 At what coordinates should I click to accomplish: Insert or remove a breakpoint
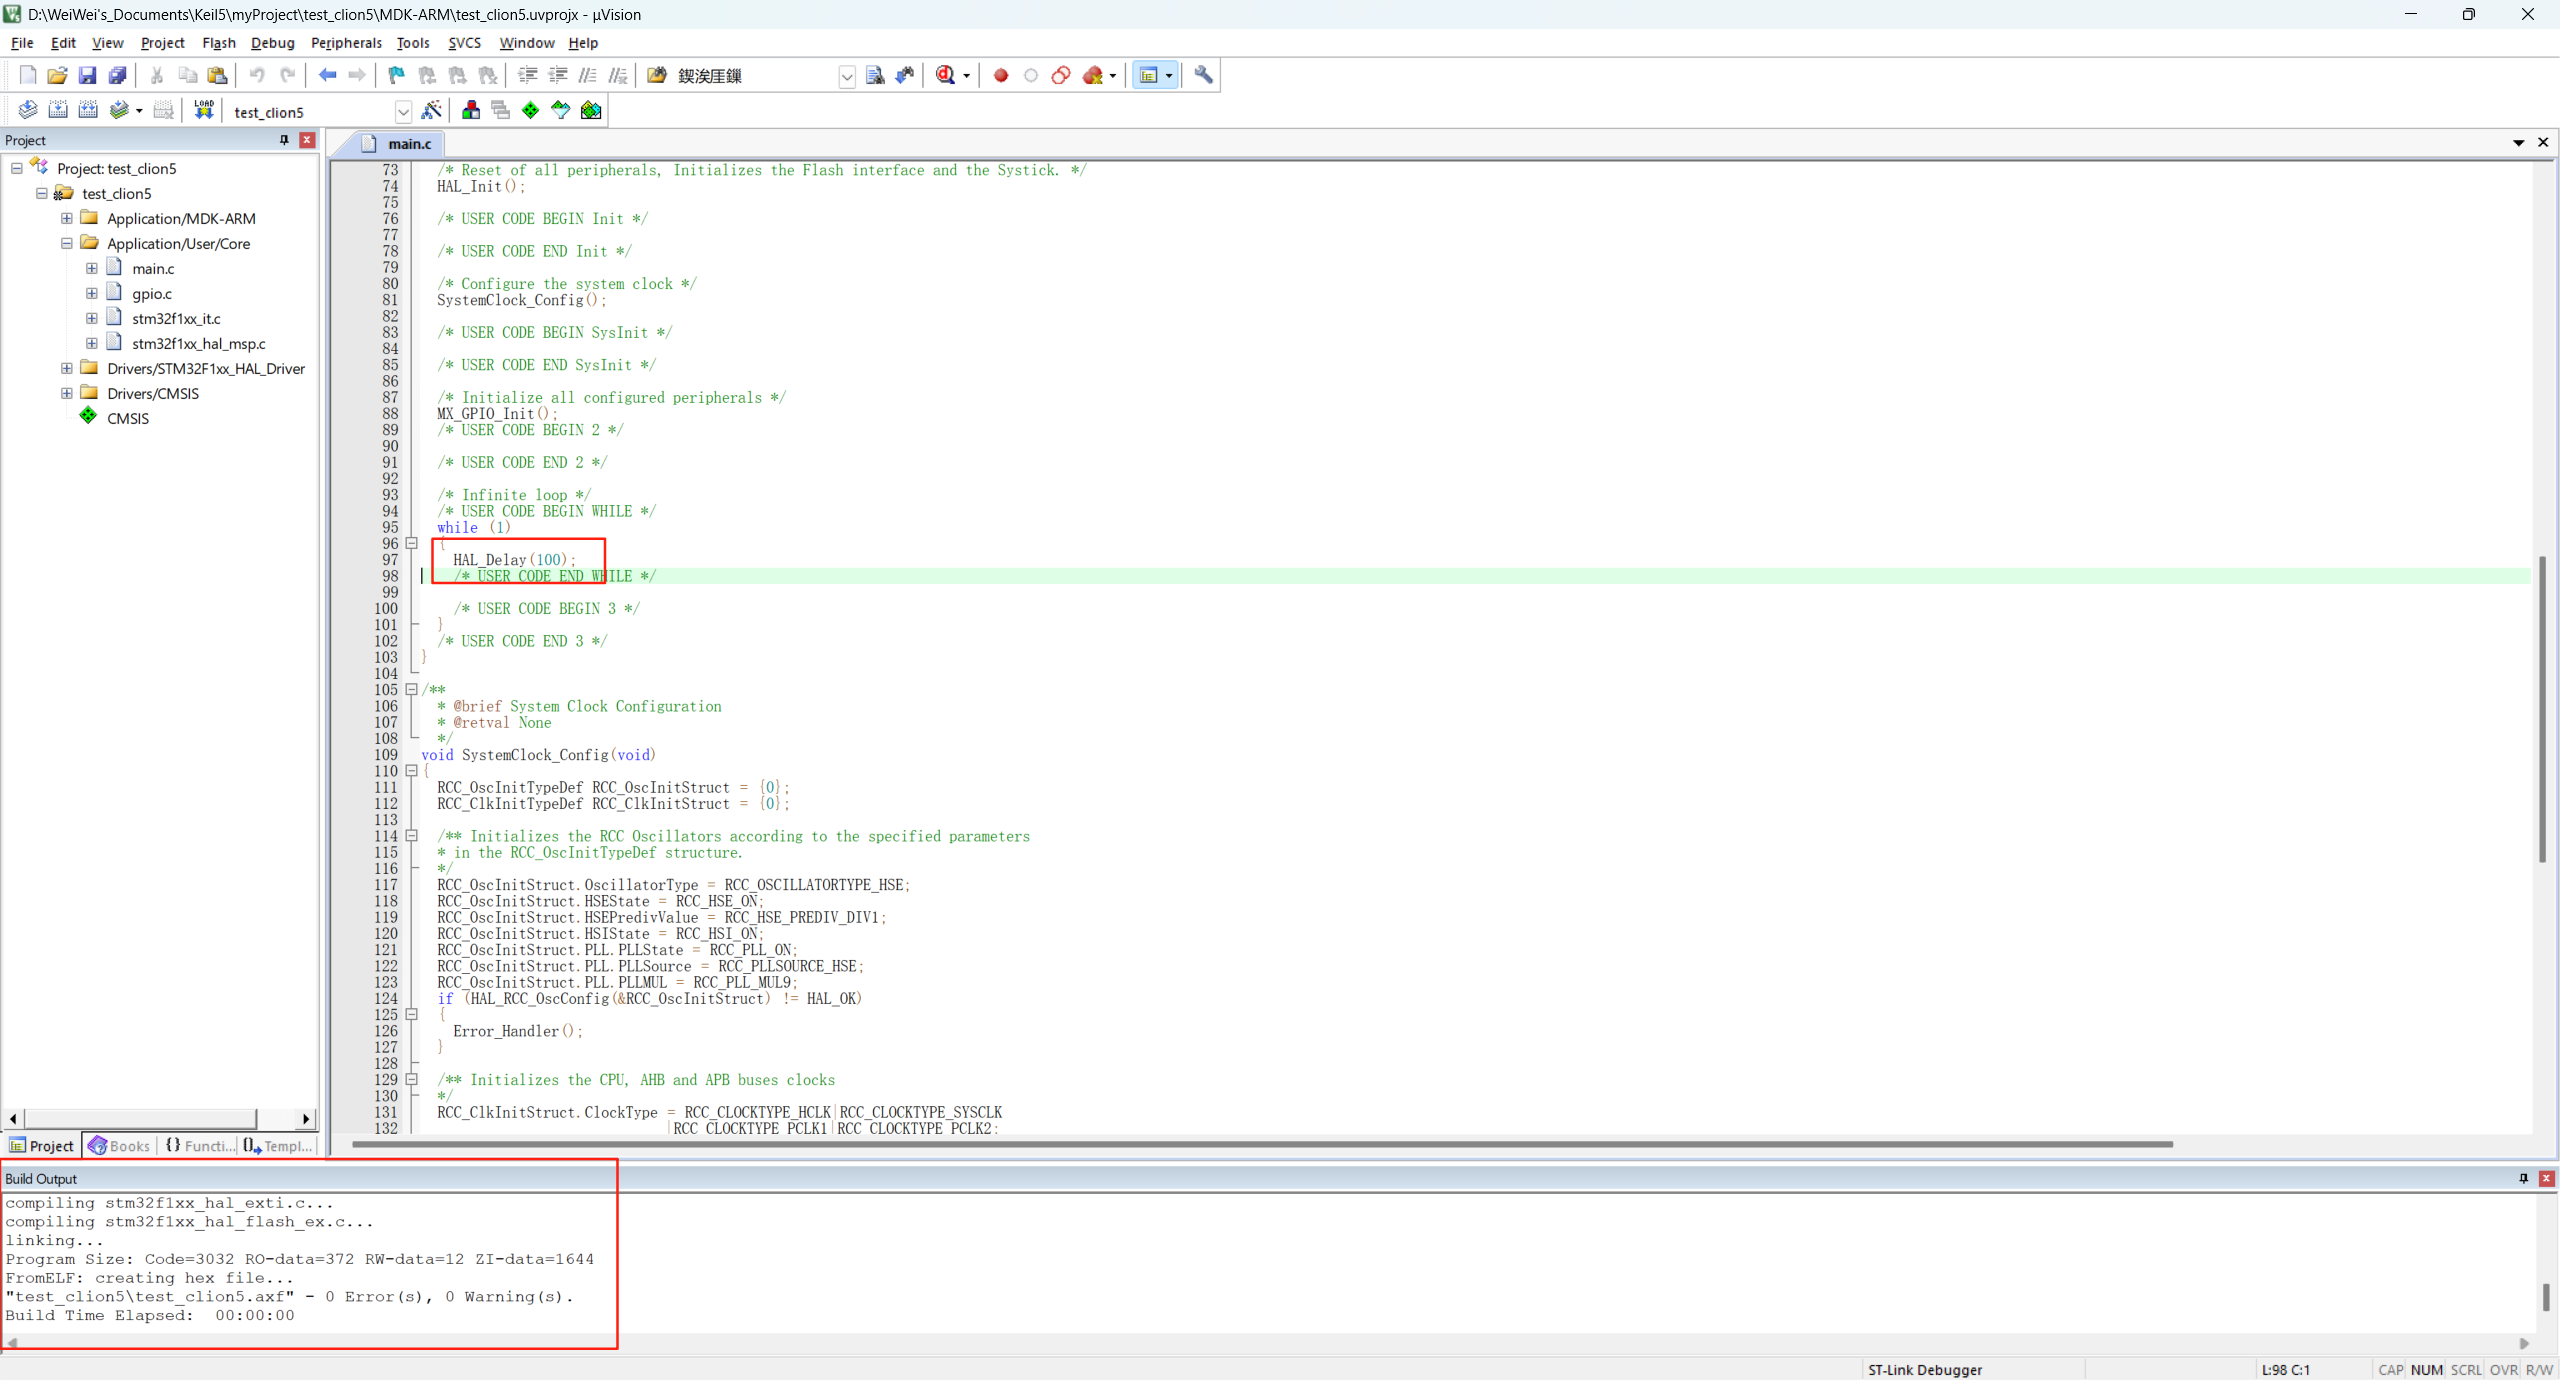tap(1000, 75)
